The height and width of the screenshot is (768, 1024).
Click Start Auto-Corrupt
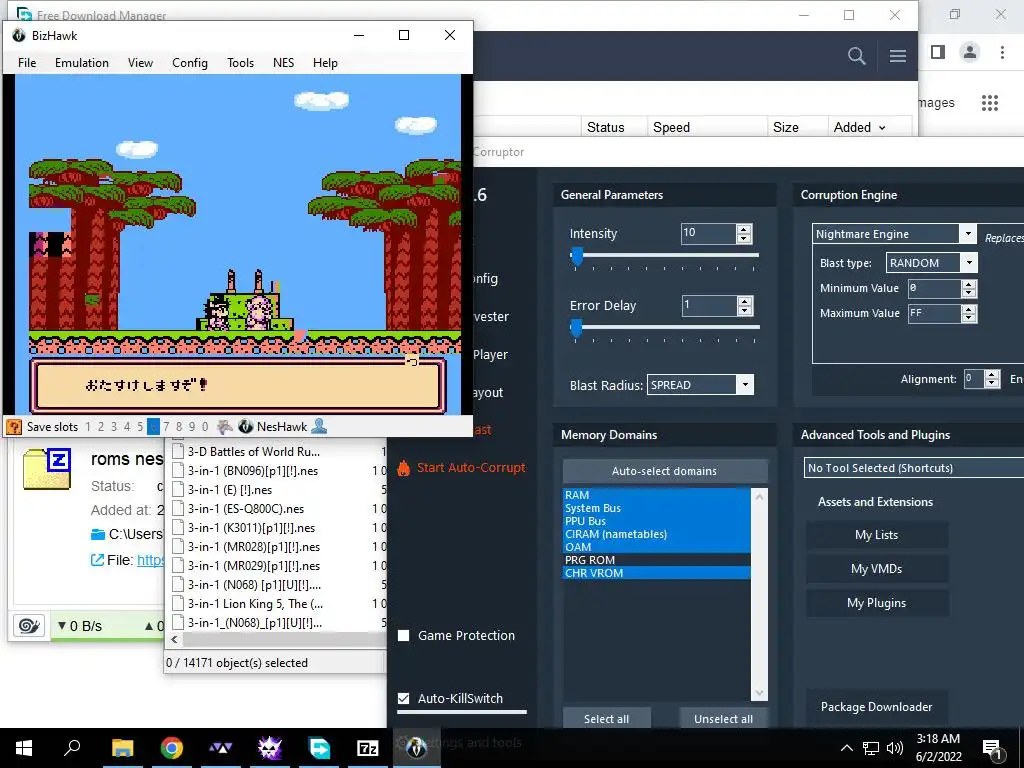(471, 468)
